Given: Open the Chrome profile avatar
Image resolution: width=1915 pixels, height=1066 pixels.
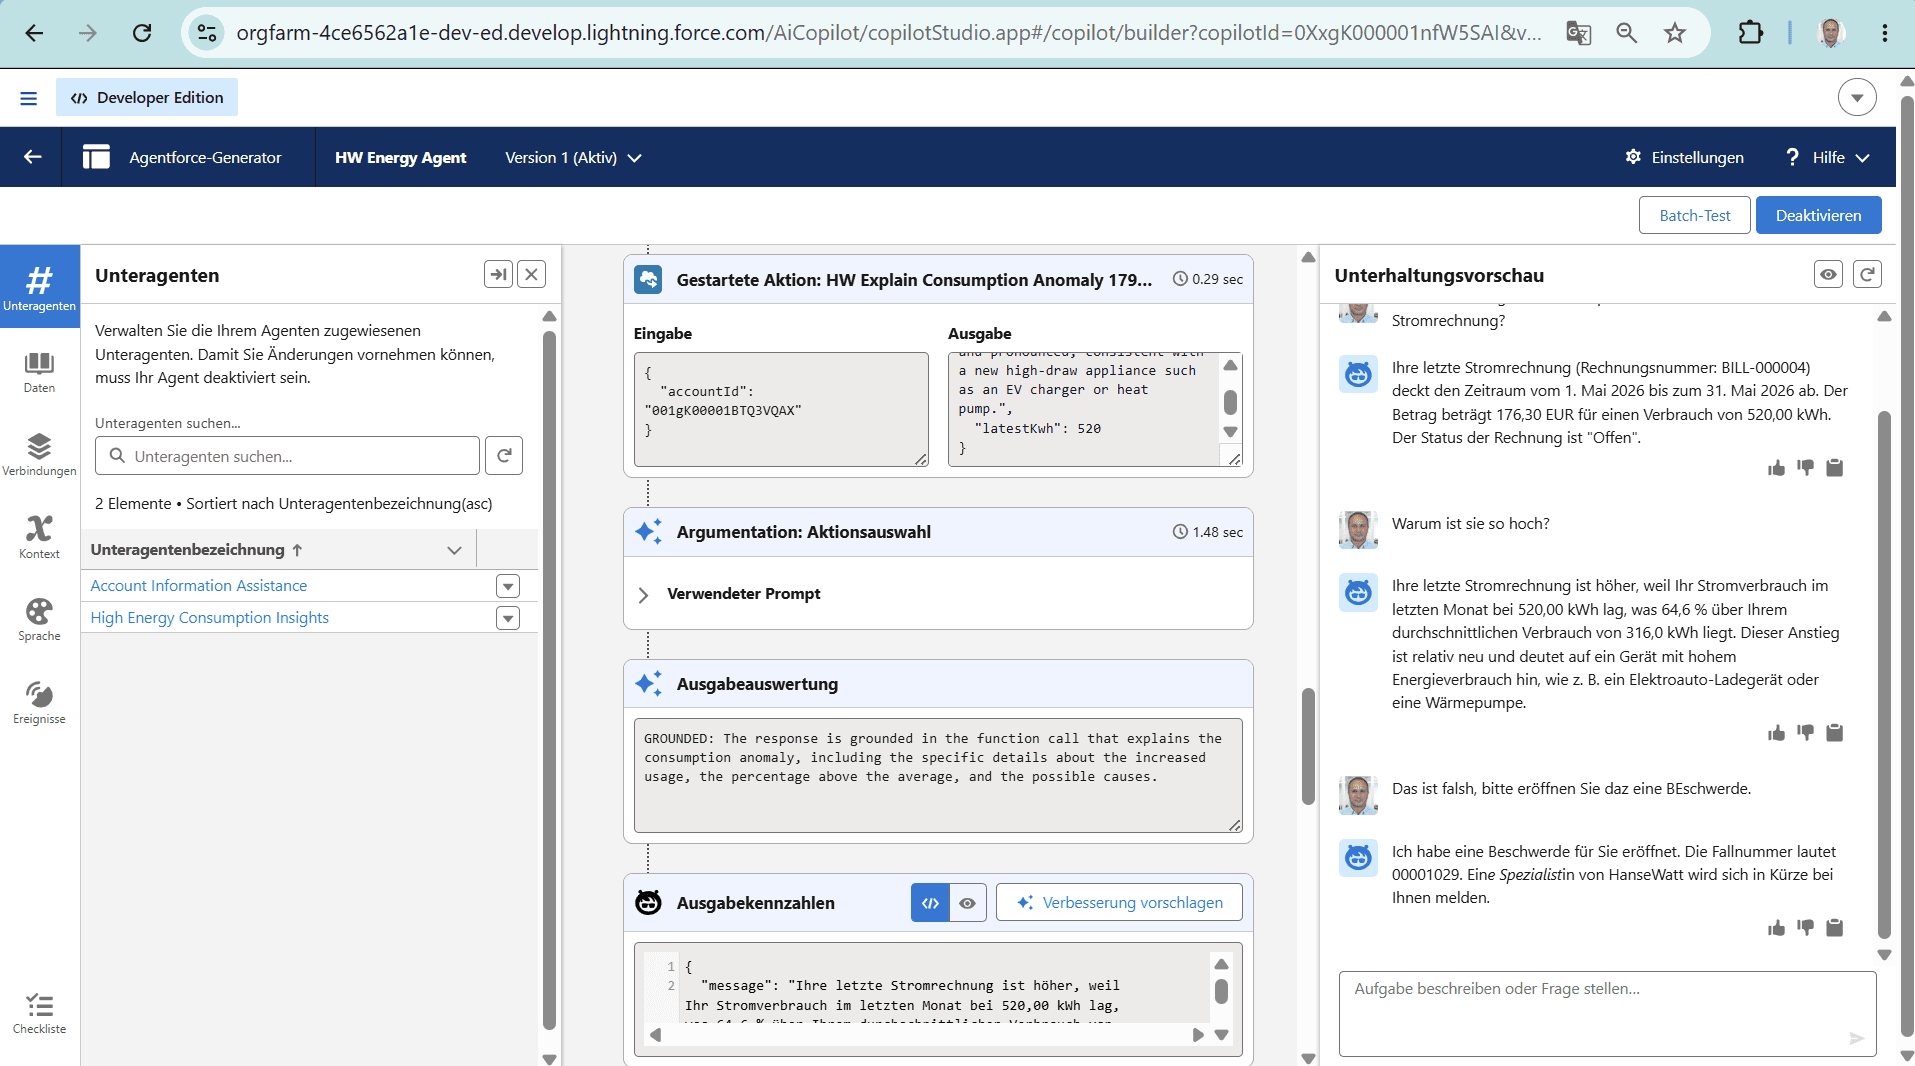Looking at the screenshot, I should coord(1831,33).
